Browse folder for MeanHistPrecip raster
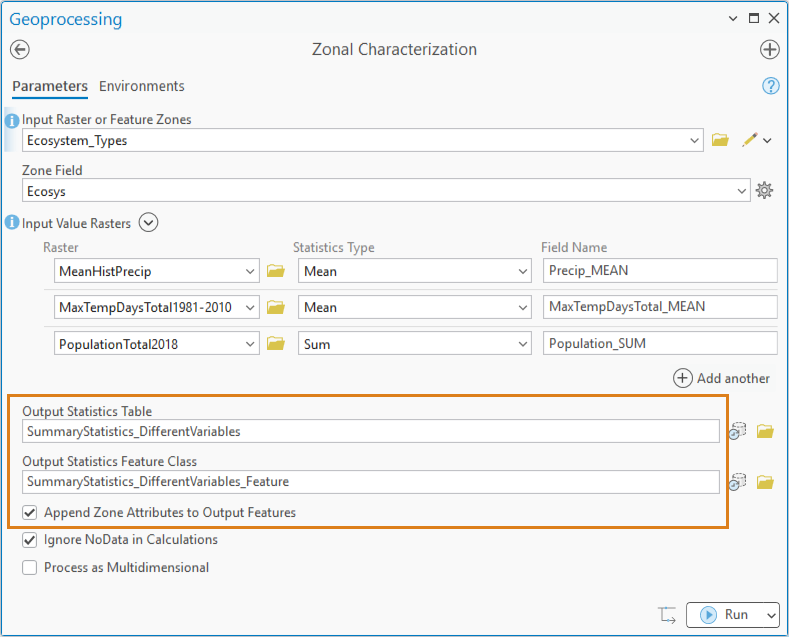Screen dimensions: 789x637 275,271
